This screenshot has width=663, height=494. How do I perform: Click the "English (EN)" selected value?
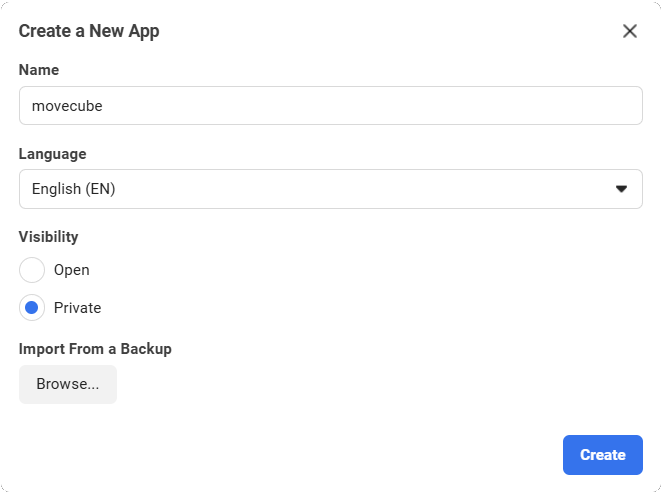pos(74,189)
